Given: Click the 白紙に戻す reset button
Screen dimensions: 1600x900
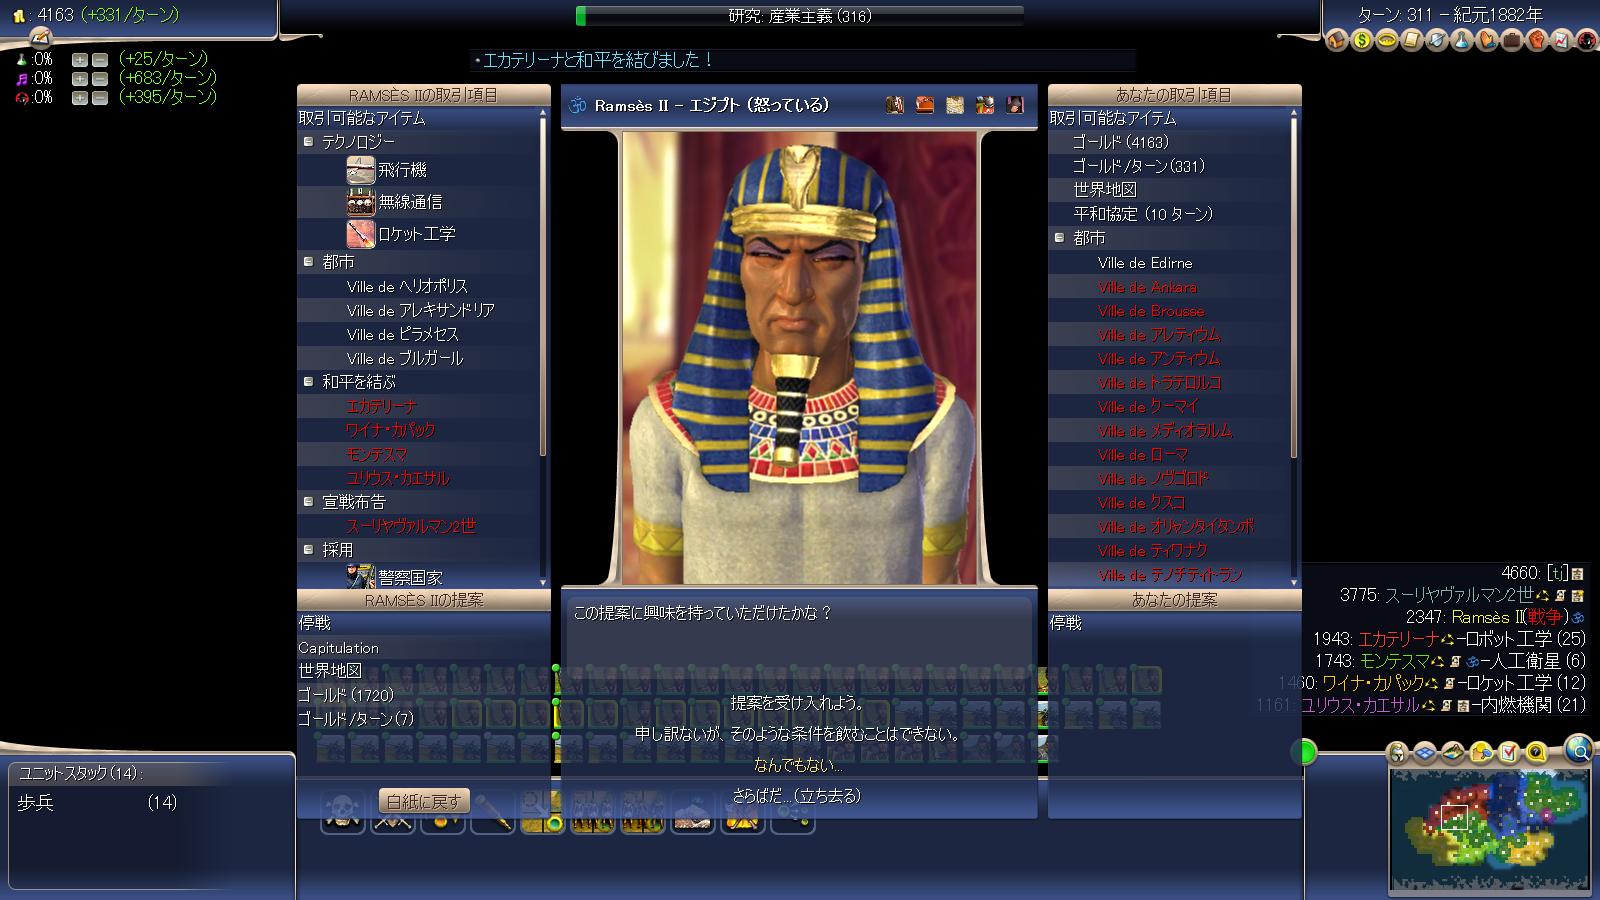Looking at the screenshot, I should (425, 801).
